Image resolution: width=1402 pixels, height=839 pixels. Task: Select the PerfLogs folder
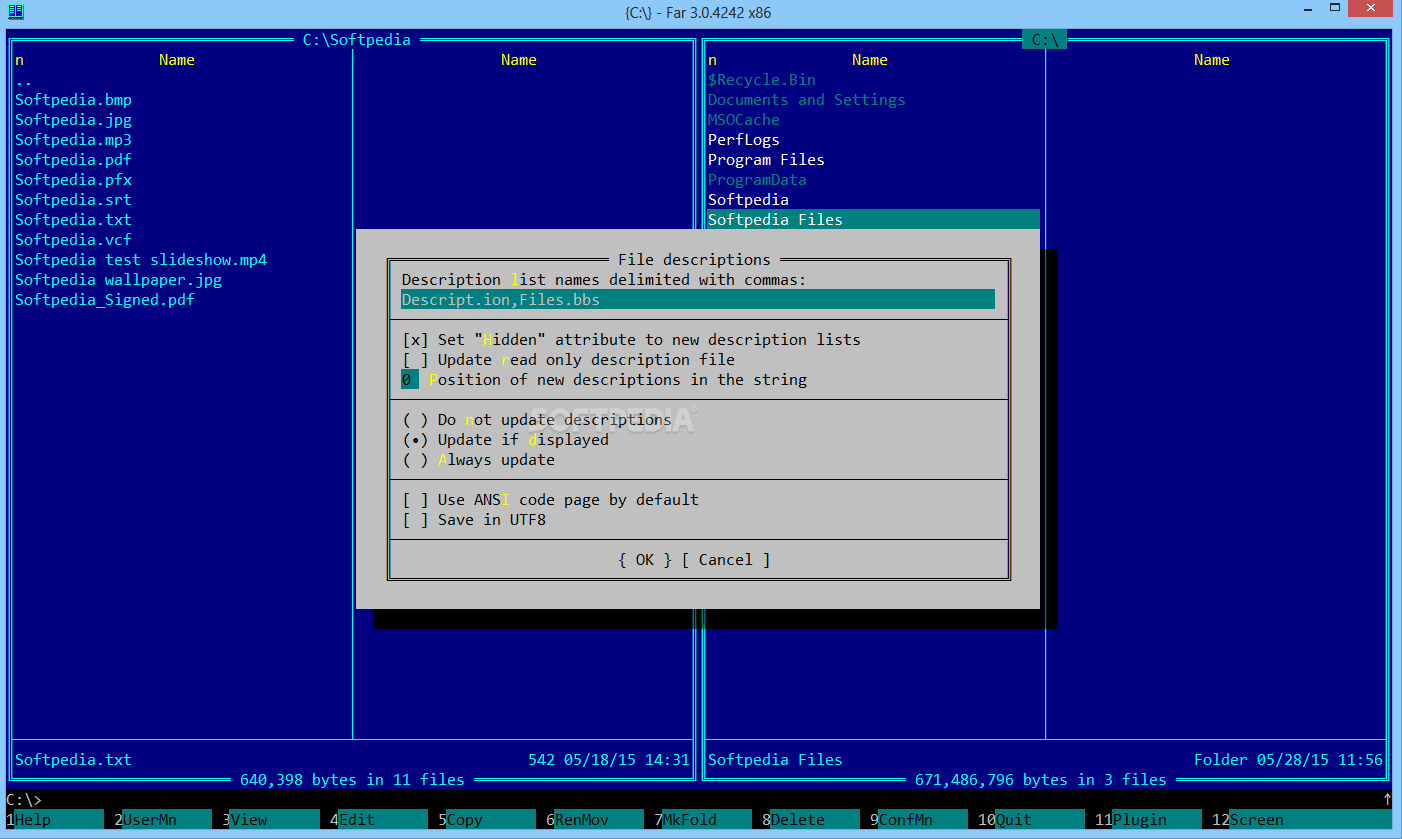pos(744,140)
